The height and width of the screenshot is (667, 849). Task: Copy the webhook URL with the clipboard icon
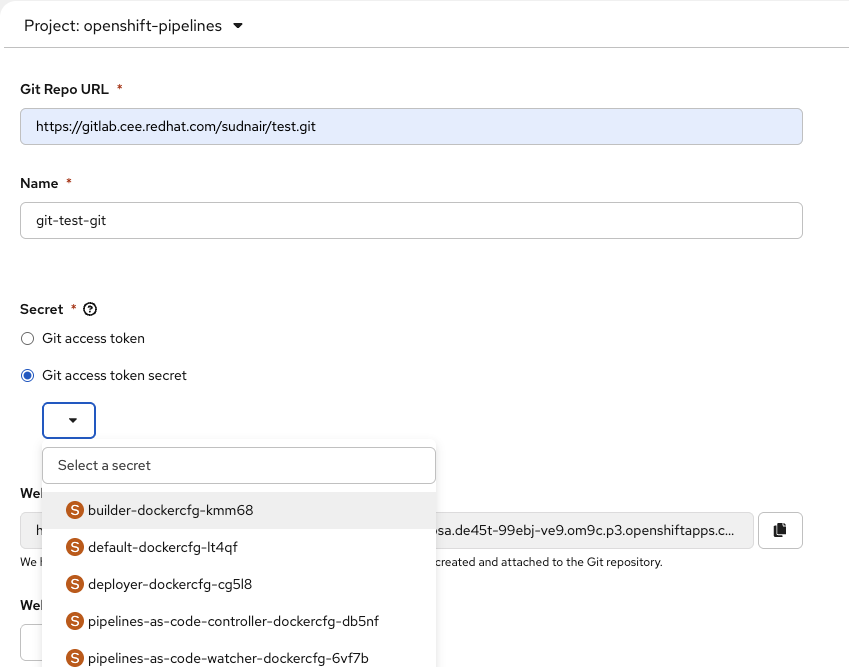pos(780,529)
